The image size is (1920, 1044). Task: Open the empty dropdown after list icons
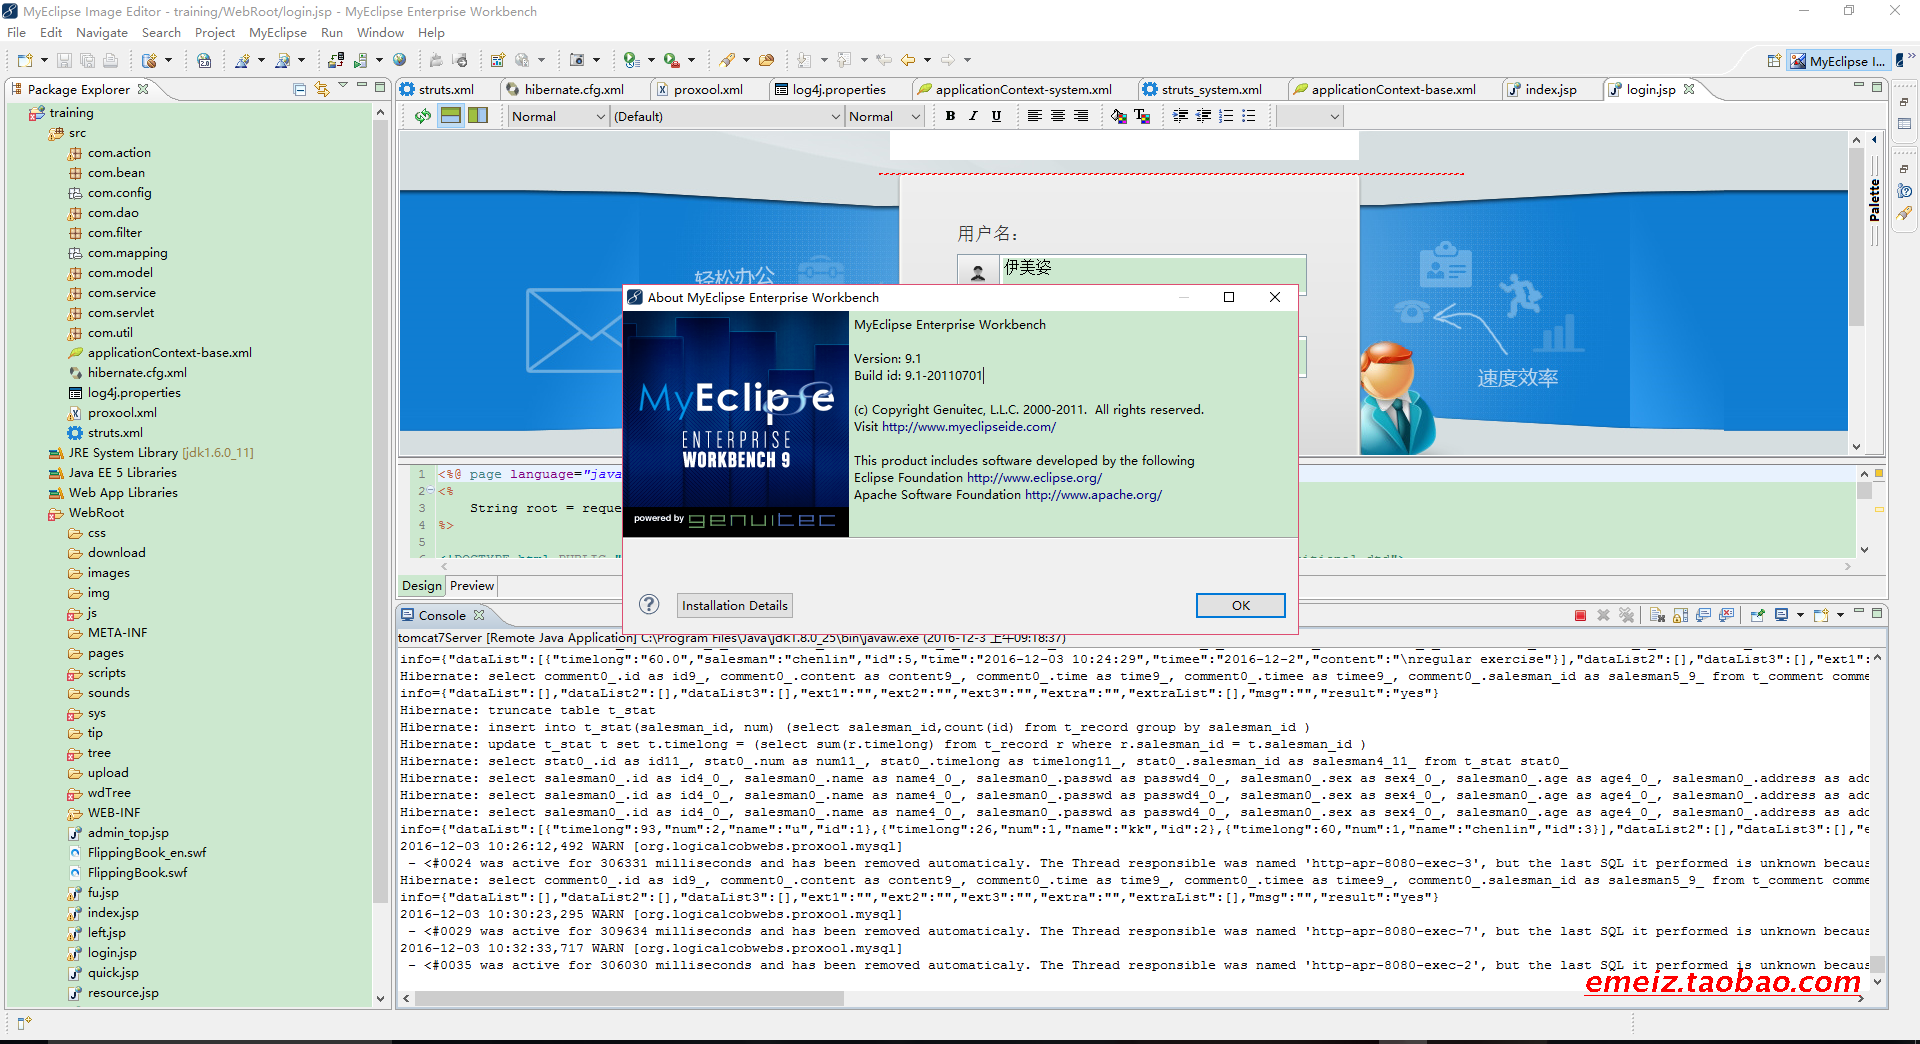coord(1309,116)
